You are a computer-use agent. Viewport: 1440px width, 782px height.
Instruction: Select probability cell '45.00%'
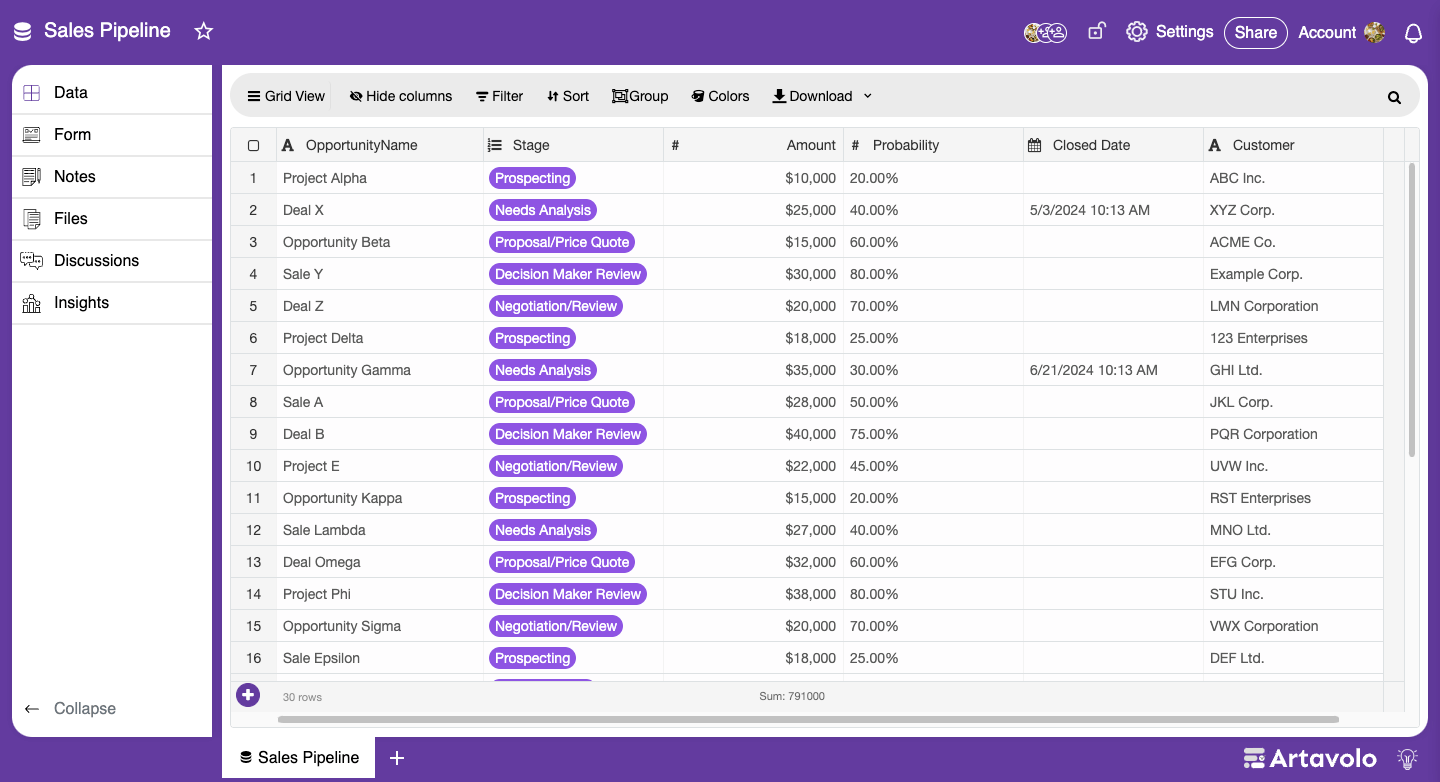tap(933, 466)
